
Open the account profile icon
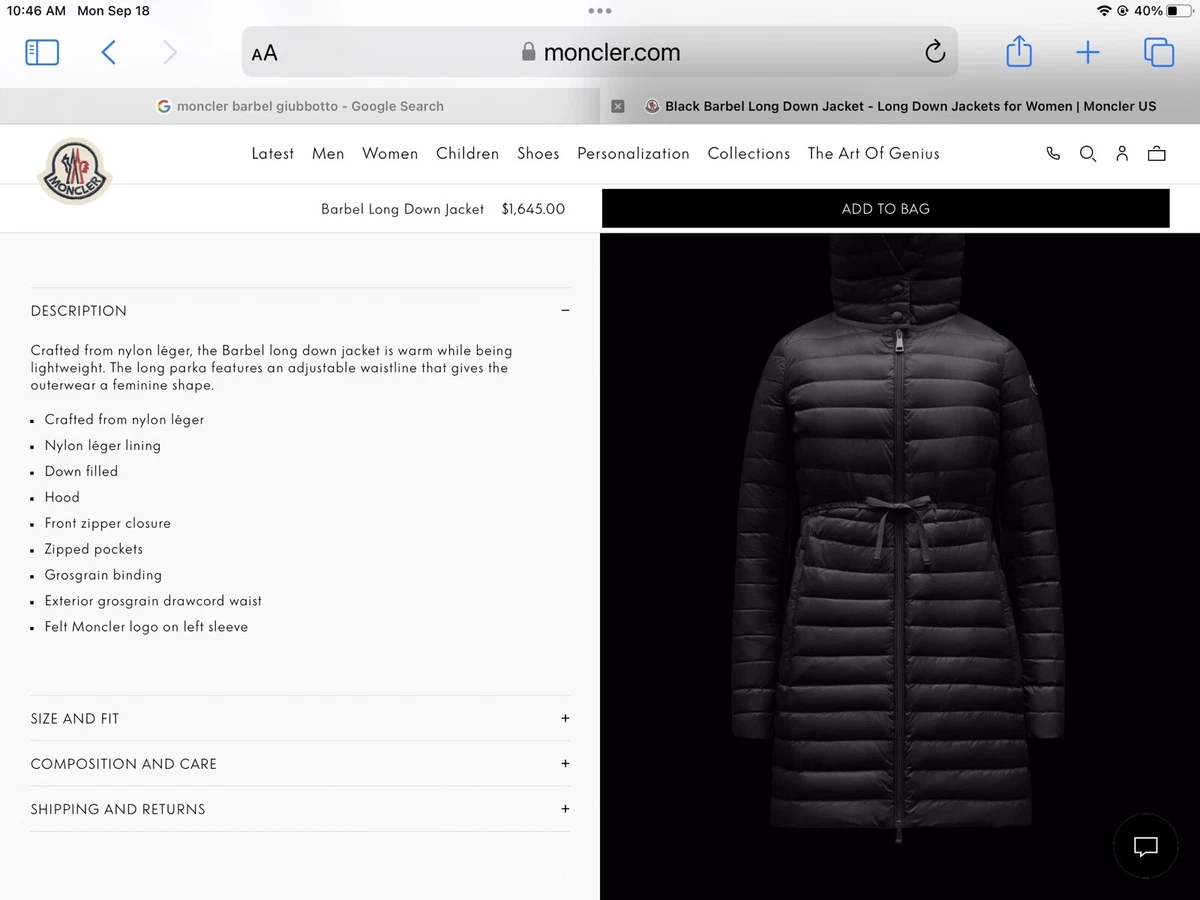point(1122,154)
